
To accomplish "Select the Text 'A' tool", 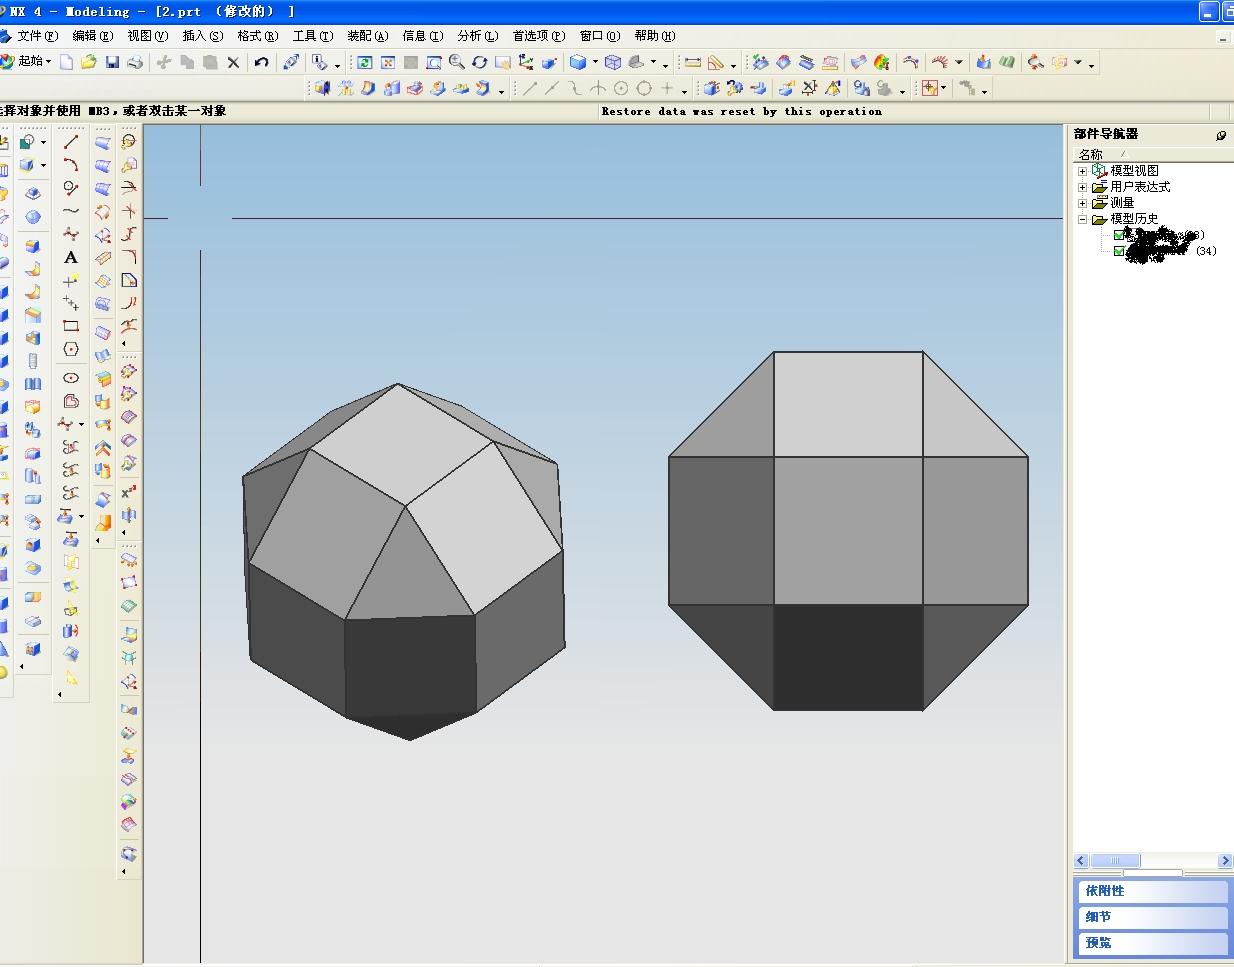I will (x=71, y=257).
